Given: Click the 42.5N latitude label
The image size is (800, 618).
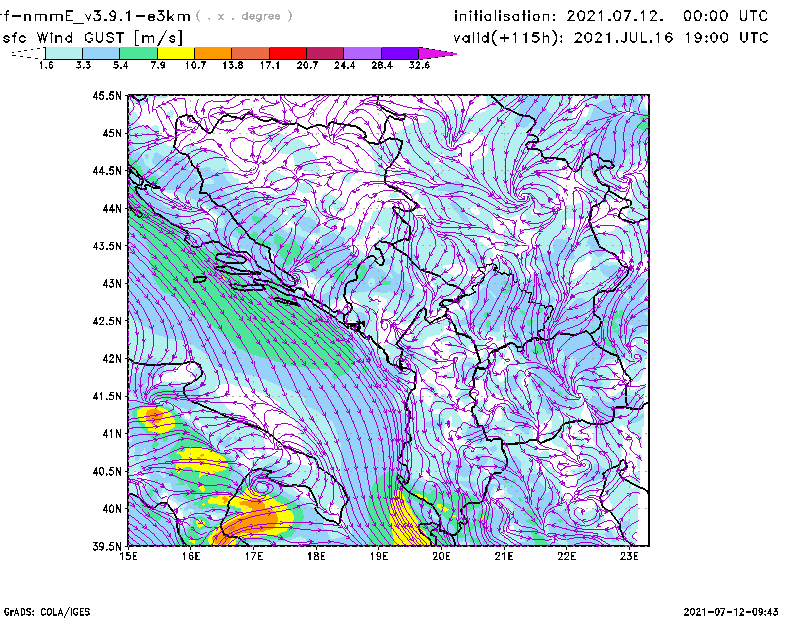Looking at the screenshot, I should (107, 321).
